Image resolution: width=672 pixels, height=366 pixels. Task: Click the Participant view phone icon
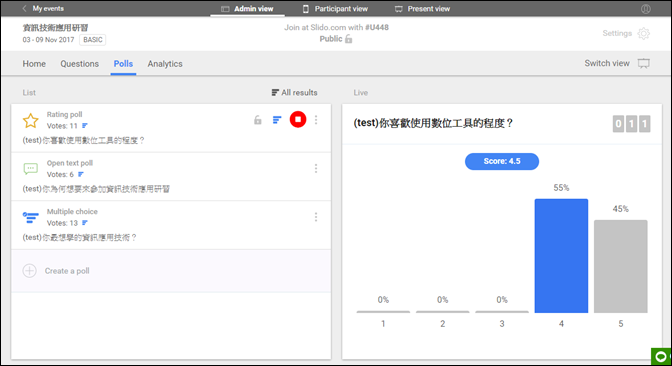pyautogui.click(x=306, y=9)
